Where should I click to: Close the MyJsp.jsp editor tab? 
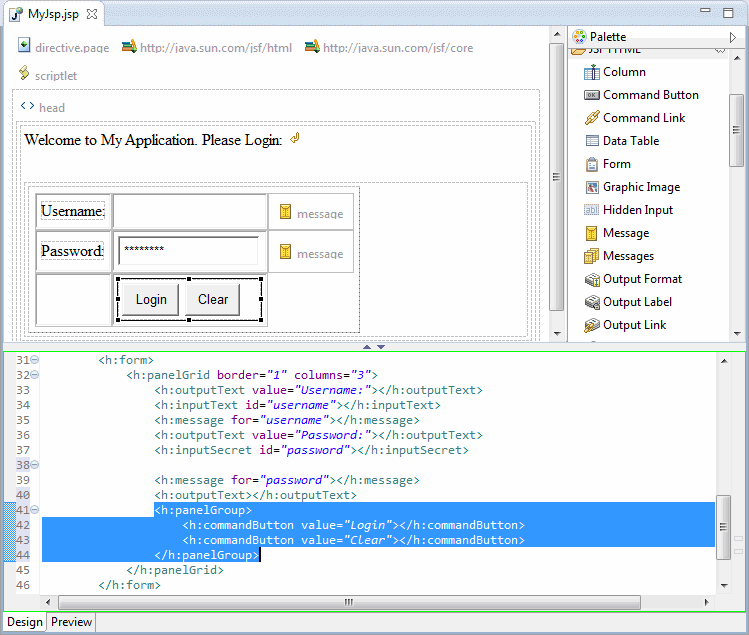click(91, 15)
